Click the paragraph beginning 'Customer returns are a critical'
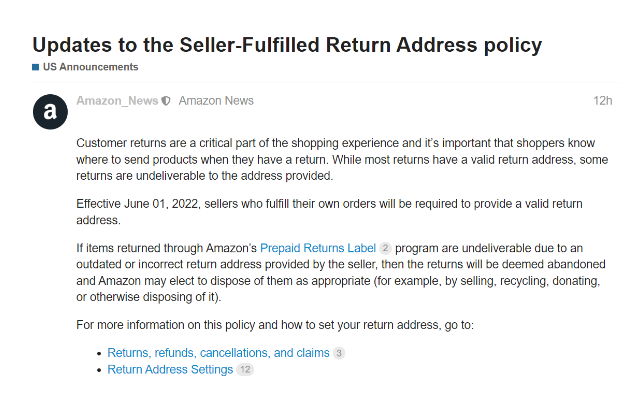The height and width of the screenshot is (400, 640). pyautogui.click(x=342, y=160)
